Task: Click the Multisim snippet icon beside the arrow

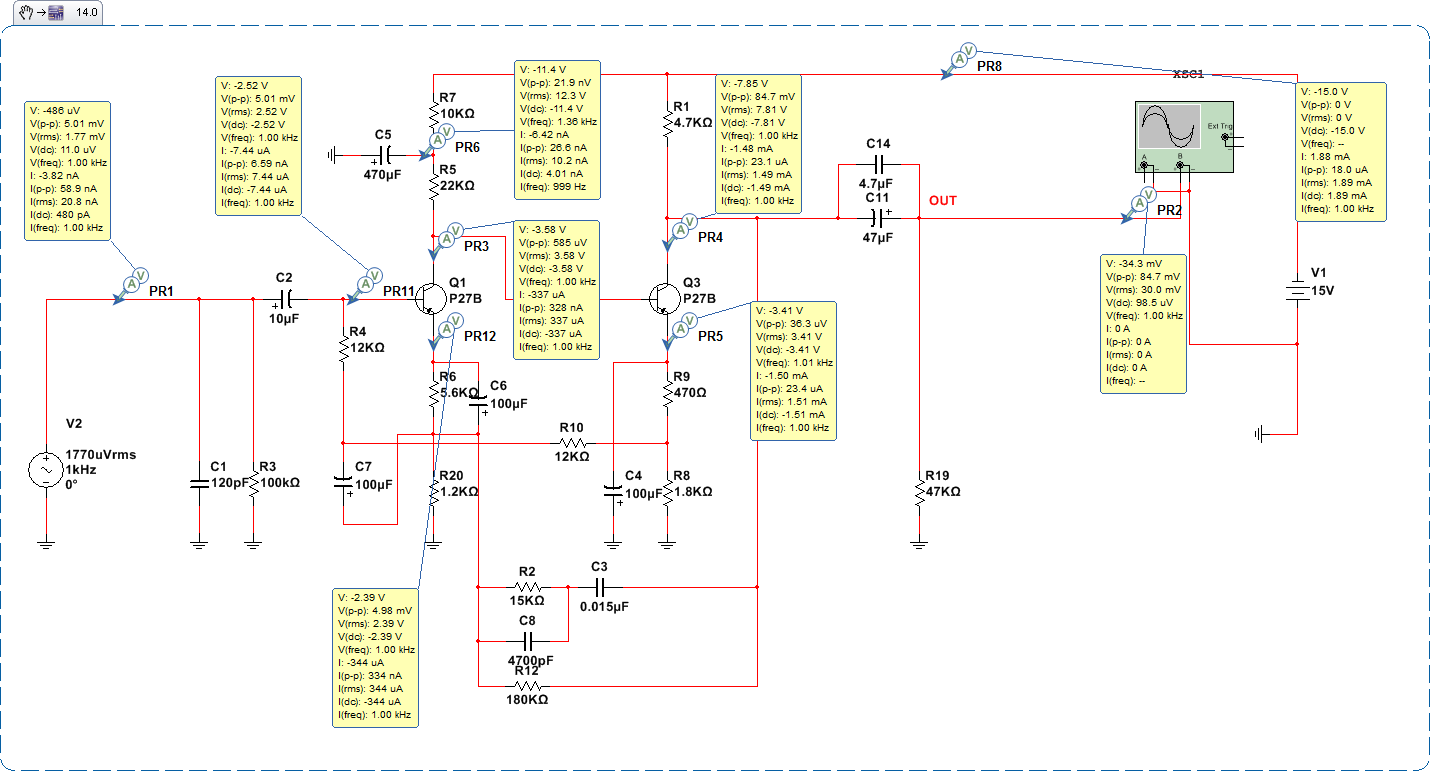Action: tap(55, 13)
